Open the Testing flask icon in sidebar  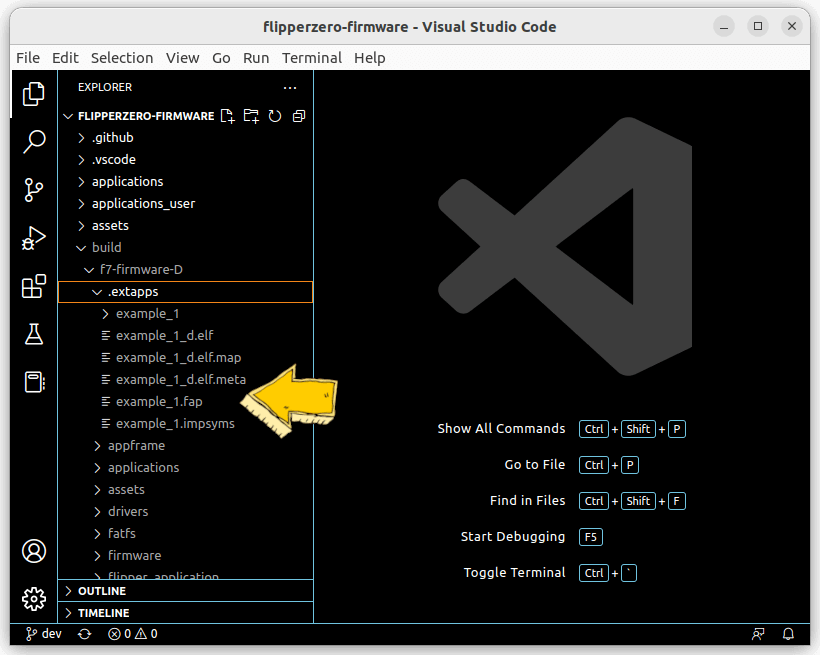click(x=33, y=334)
